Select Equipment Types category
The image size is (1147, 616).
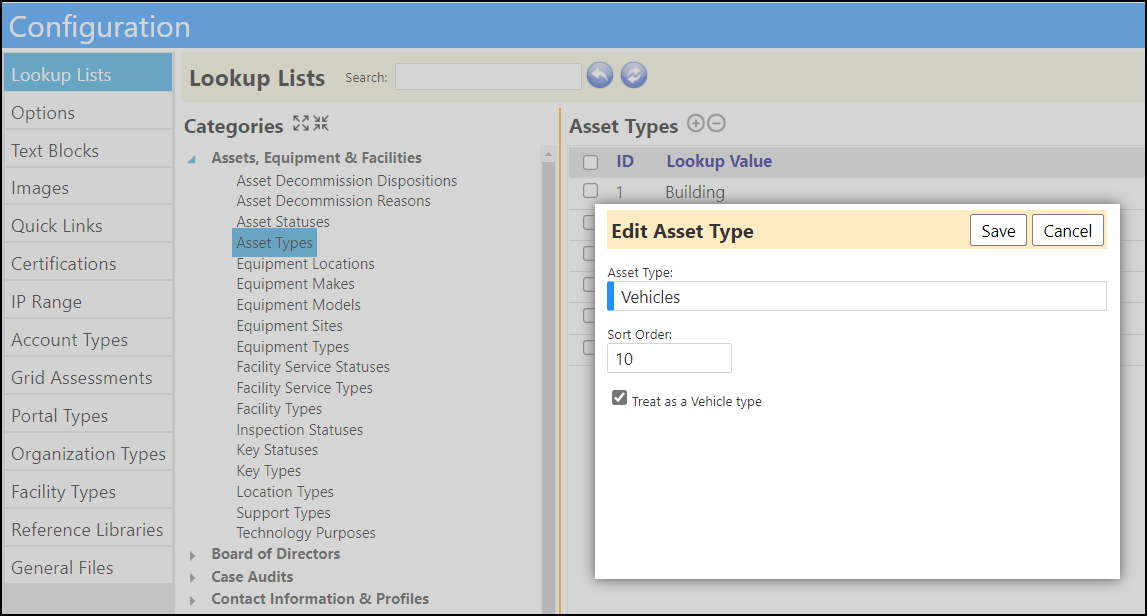pos(293,347)
